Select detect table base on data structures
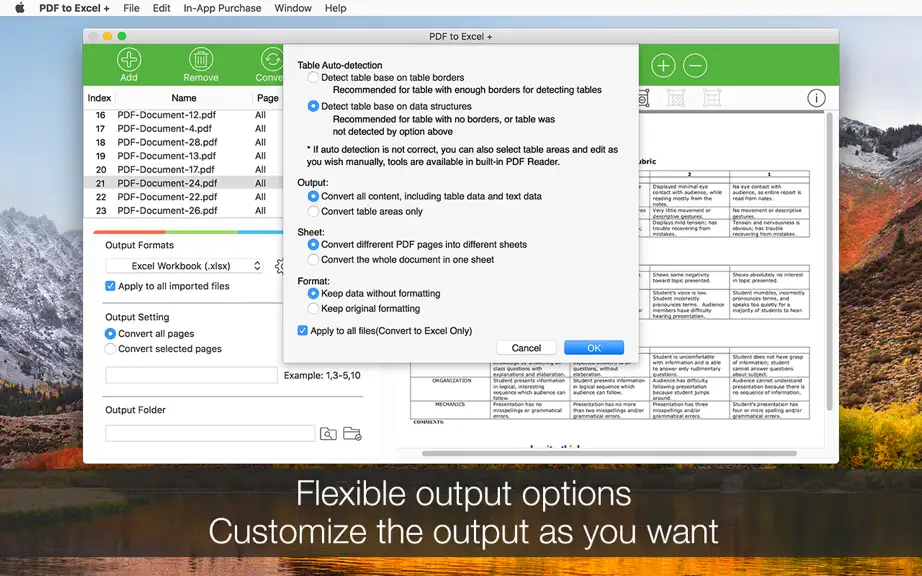This screenshot has width=922, height=576. click(x=313, y=106)
